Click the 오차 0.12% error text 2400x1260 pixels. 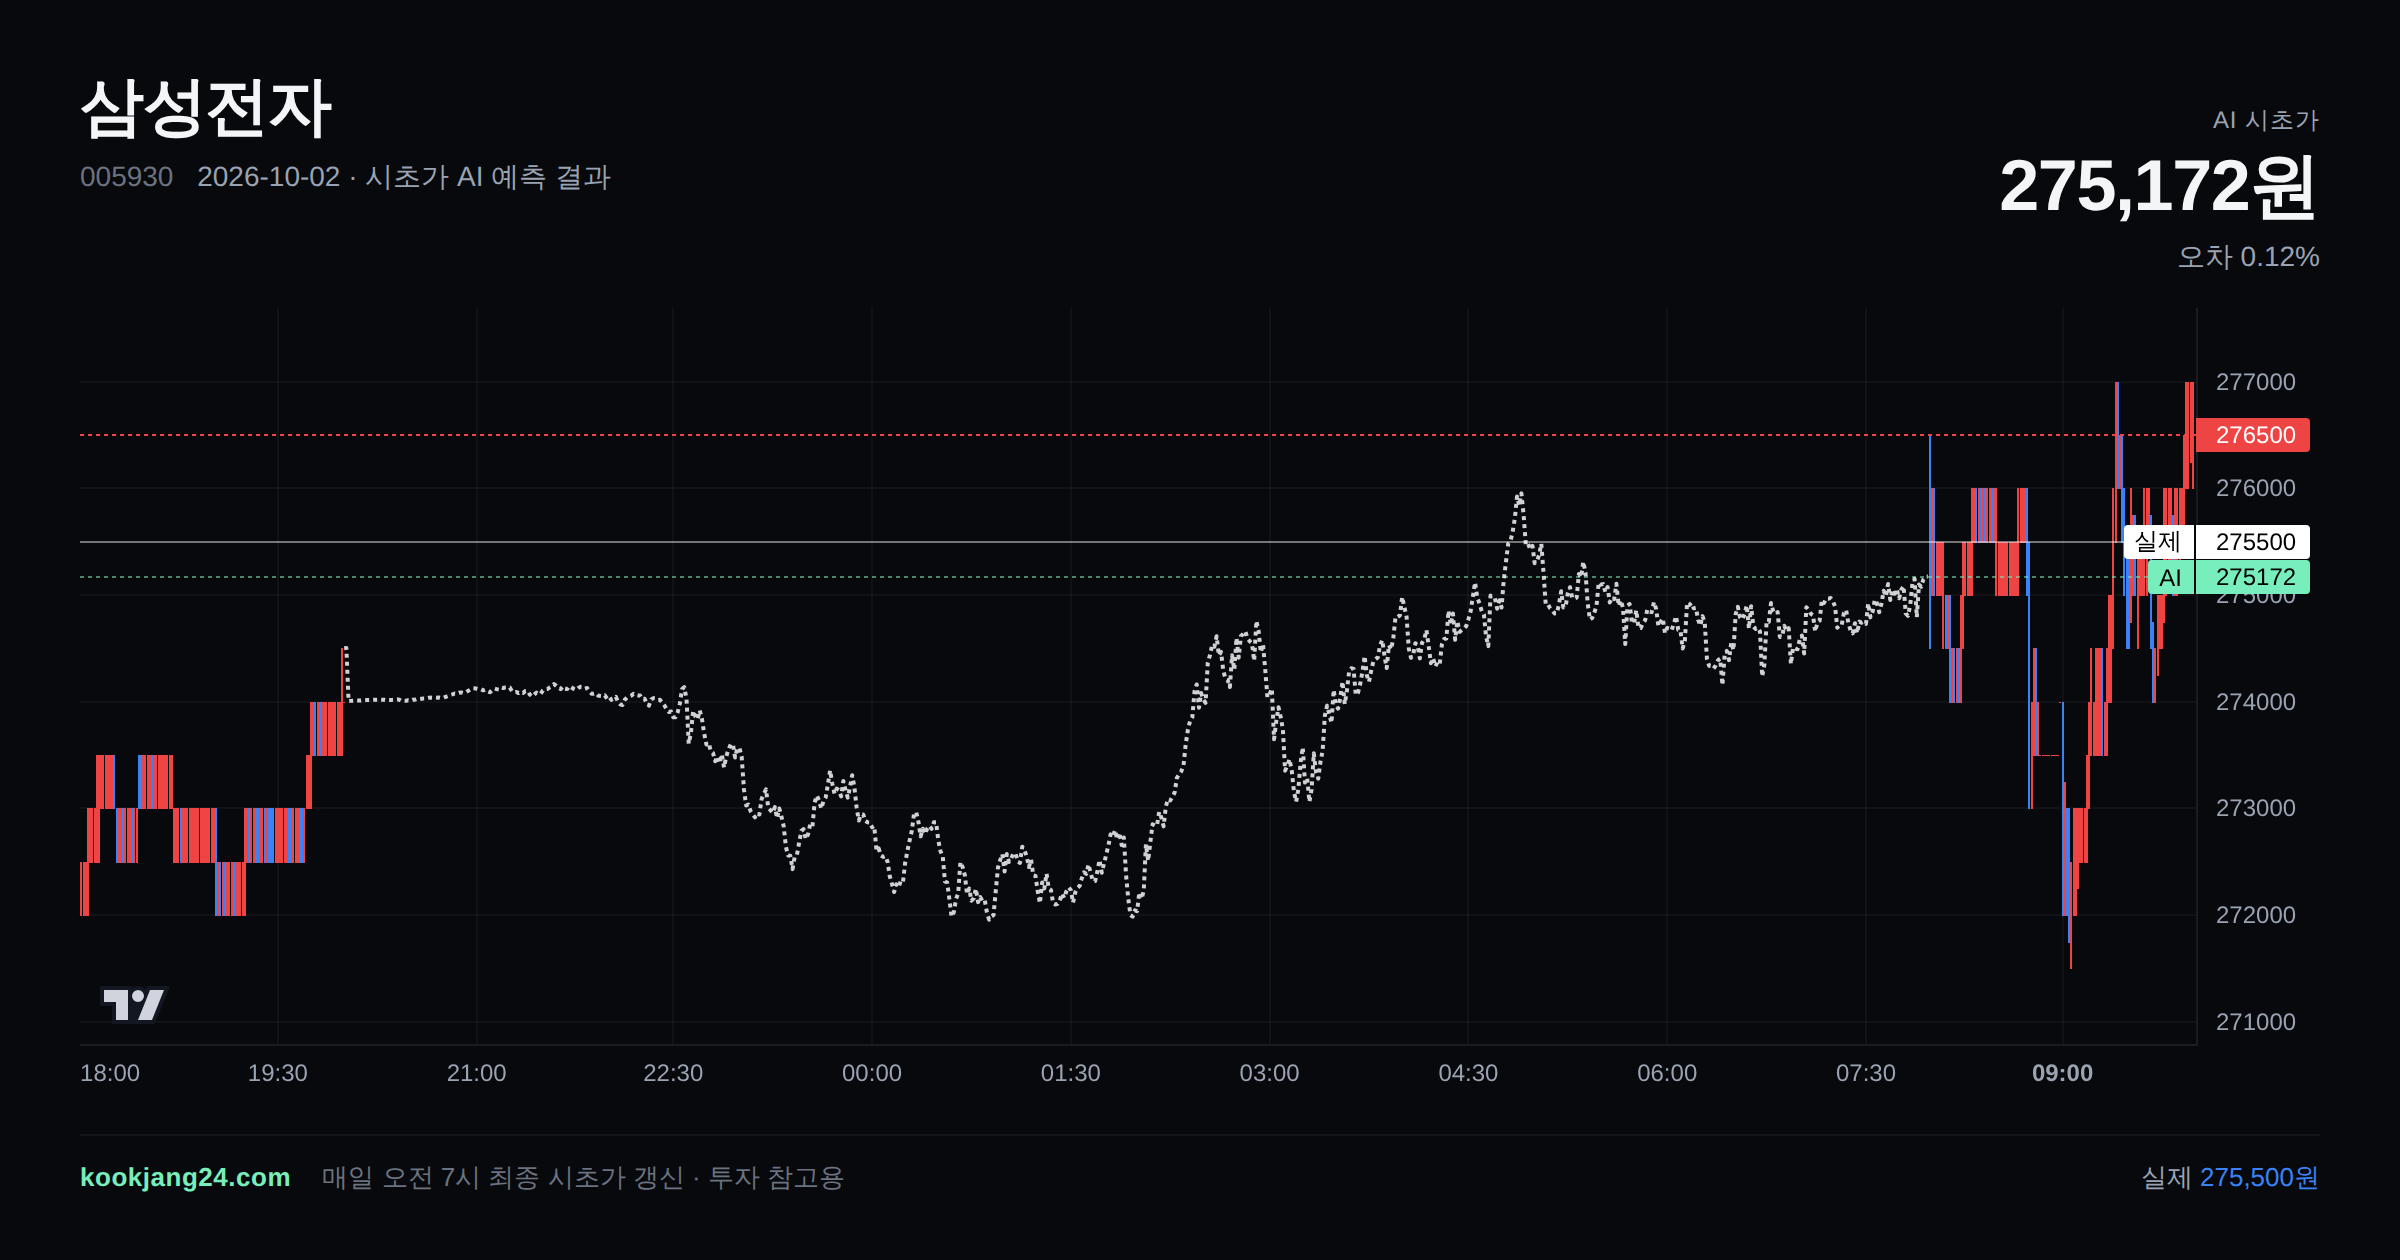(2248, 257)
